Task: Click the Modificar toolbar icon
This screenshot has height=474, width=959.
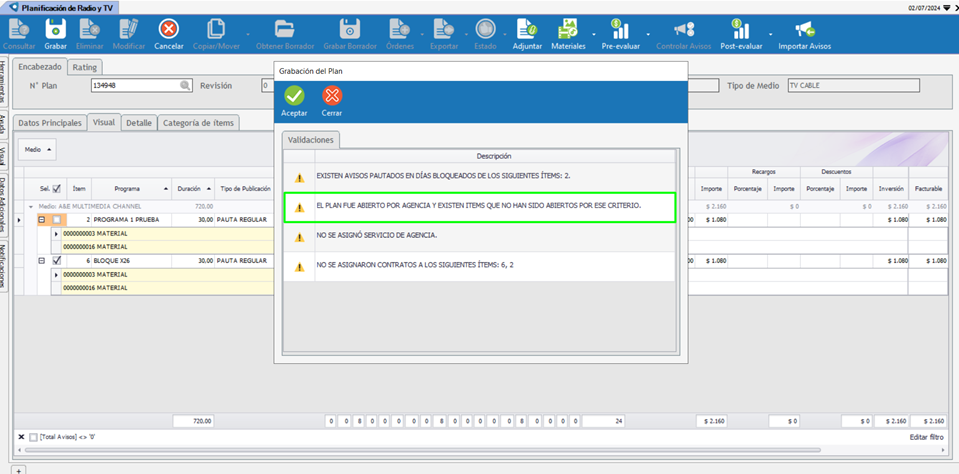Action: (128, 29)
